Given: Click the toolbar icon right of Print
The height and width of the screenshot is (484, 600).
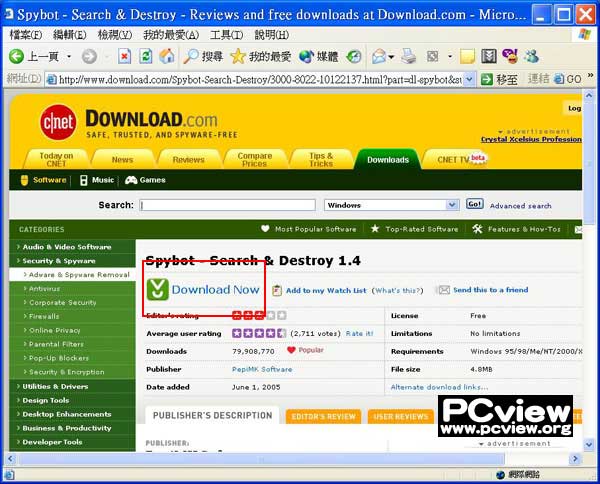Looking at the screenshot, I should coord(432,57).
